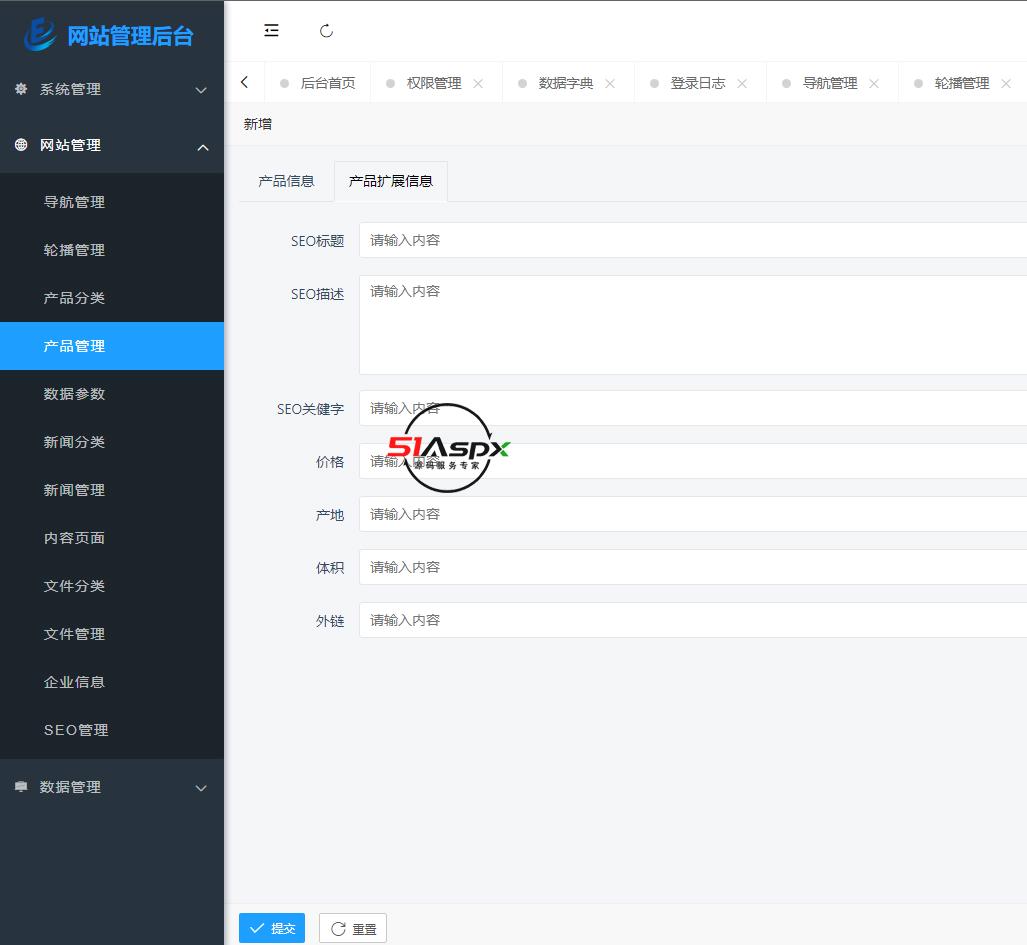Focus the SEO标题 input field
Image resolution: width=1027 pixels, height=945 pixels.
[x=693, y=240]
